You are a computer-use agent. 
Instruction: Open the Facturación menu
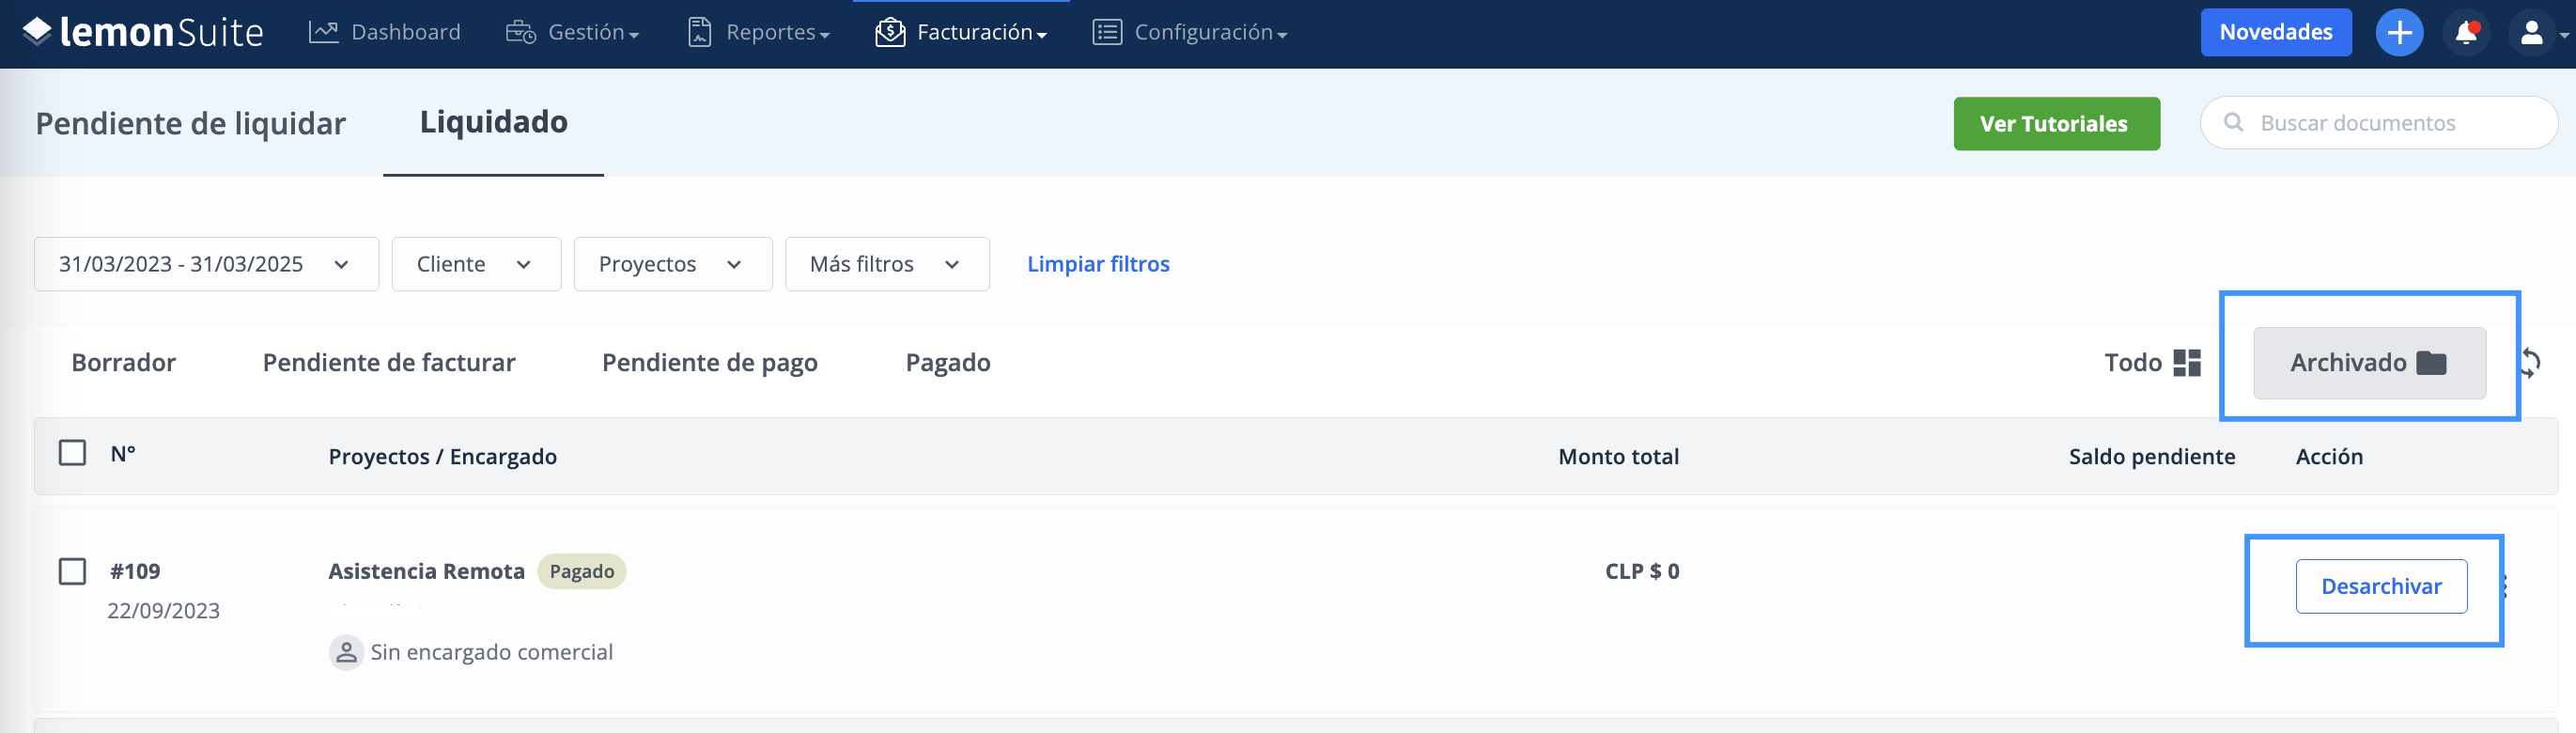click(x=961, y=32)
